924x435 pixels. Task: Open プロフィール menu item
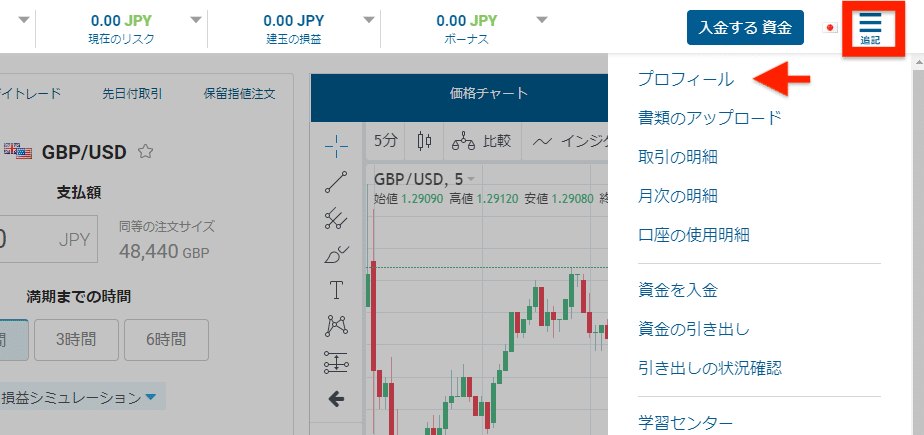686,80
